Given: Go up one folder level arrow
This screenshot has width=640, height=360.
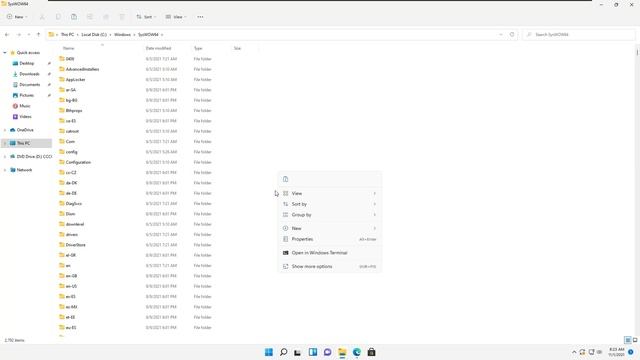Looking at the screenshot, I should tap(38, 35).
